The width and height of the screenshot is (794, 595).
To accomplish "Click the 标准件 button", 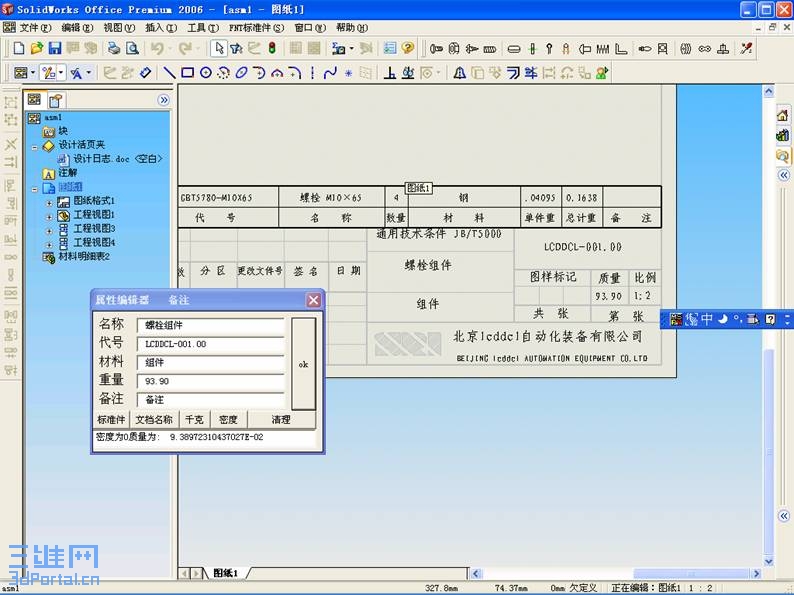I will point(111,420).
